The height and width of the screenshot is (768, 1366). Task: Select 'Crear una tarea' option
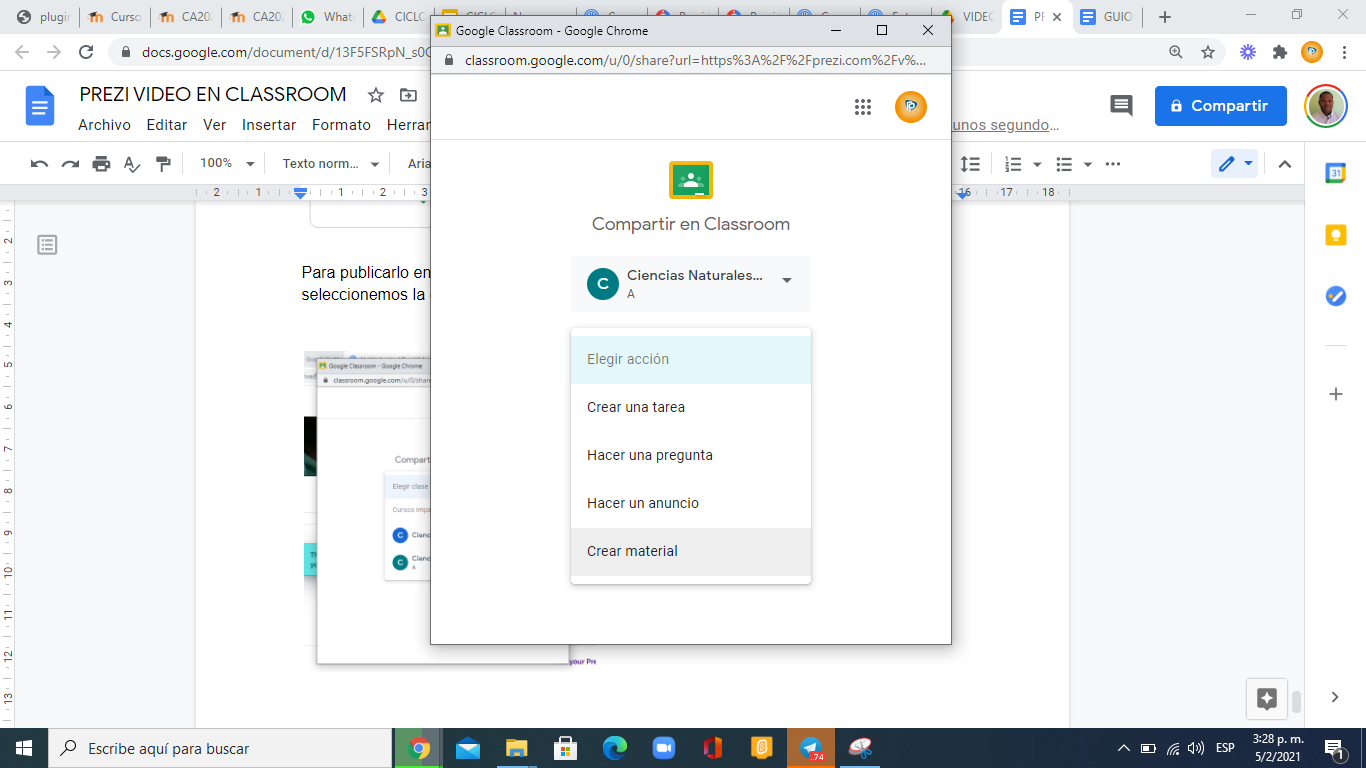coord(690,407)
